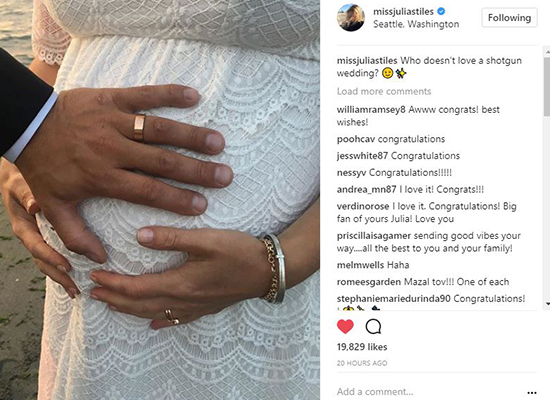Click the comments scrollbar down arrow
The width and height of the screenshot is (550, 400).
point(547,304)
